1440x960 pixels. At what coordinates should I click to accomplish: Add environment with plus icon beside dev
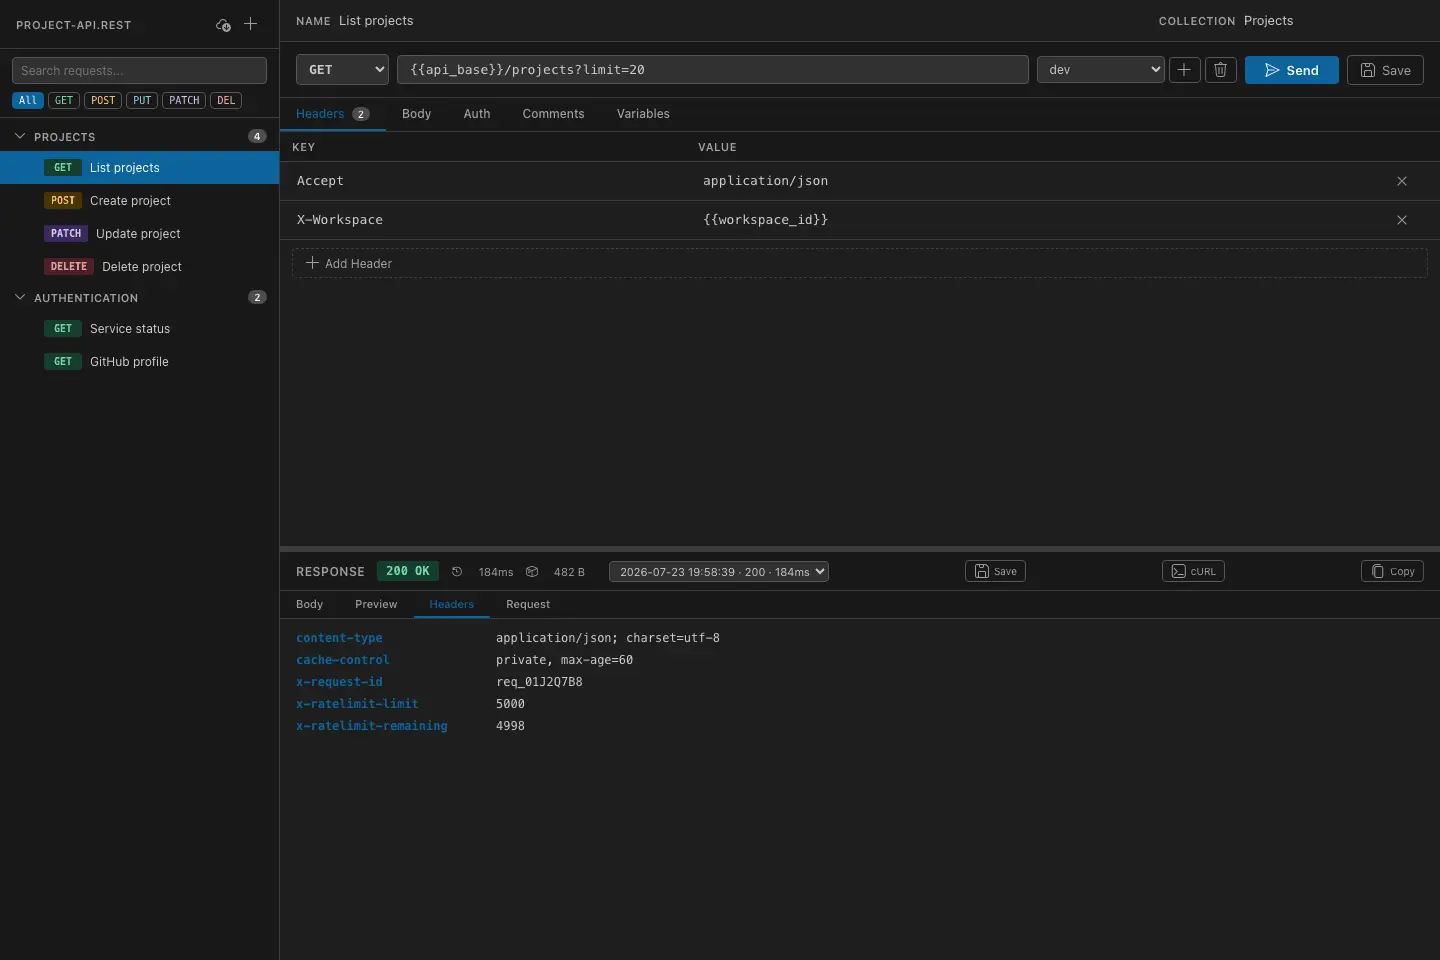(x=1184, y=70)
